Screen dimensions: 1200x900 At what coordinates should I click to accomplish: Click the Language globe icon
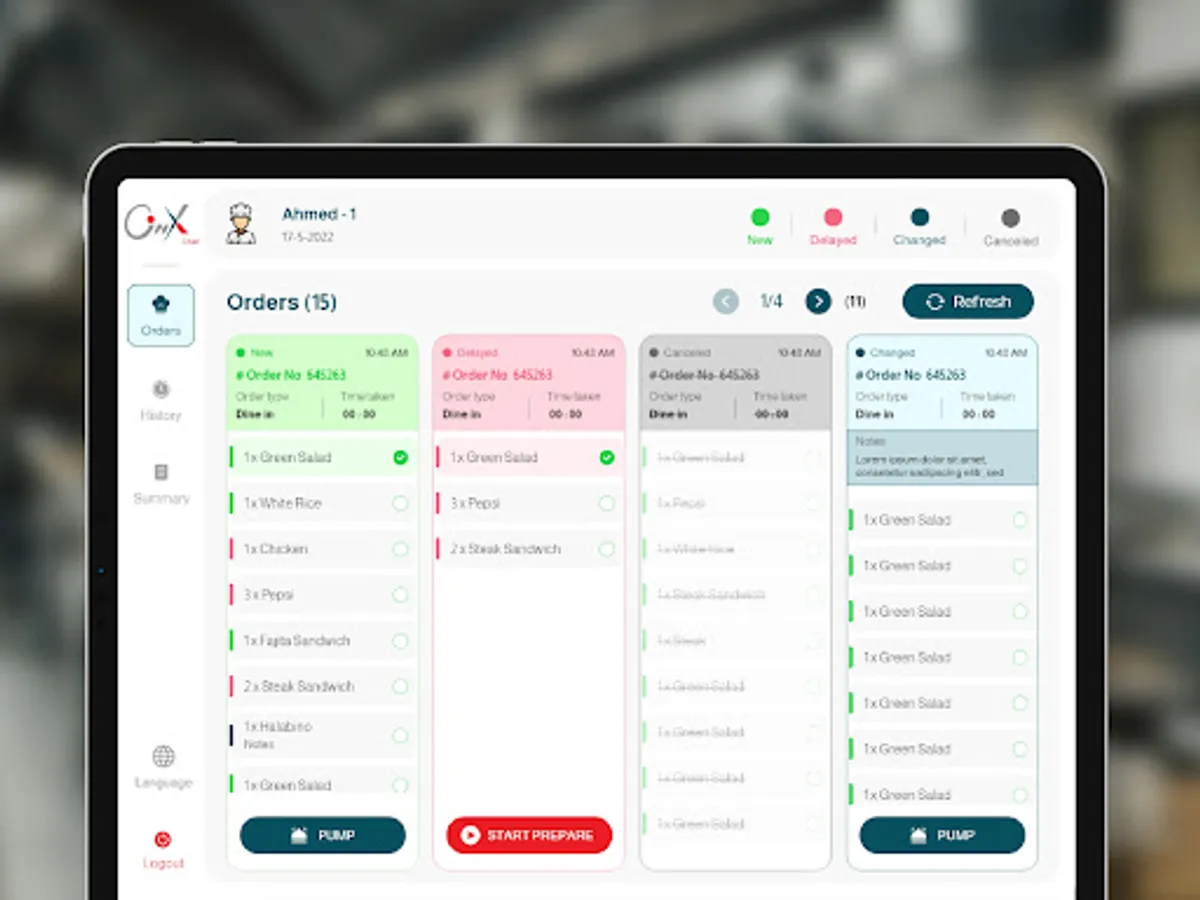[162, 757]
